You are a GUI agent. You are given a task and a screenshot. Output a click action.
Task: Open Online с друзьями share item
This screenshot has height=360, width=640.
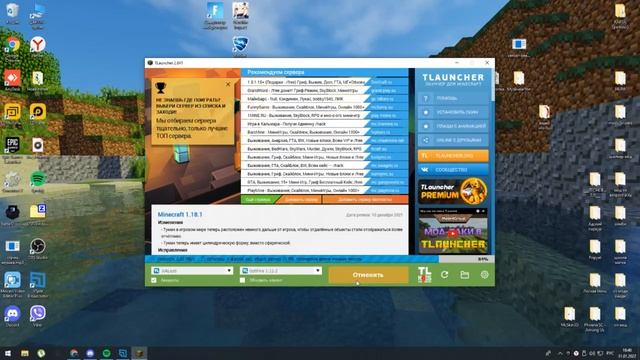(453, 140)
